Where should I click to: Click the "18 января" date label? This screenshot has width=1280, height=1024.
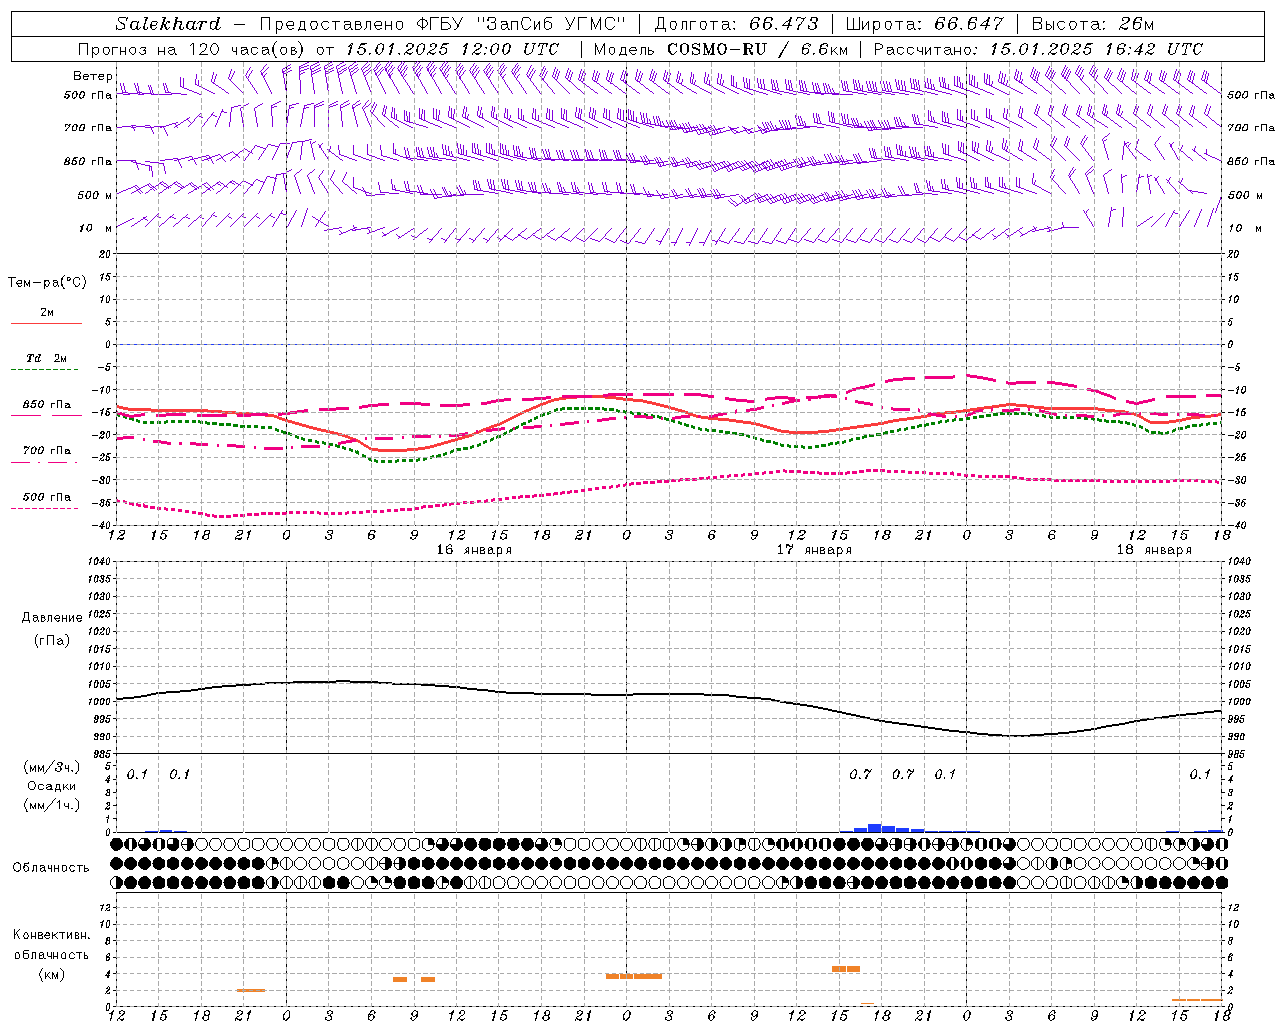(x=1154, y=550)
